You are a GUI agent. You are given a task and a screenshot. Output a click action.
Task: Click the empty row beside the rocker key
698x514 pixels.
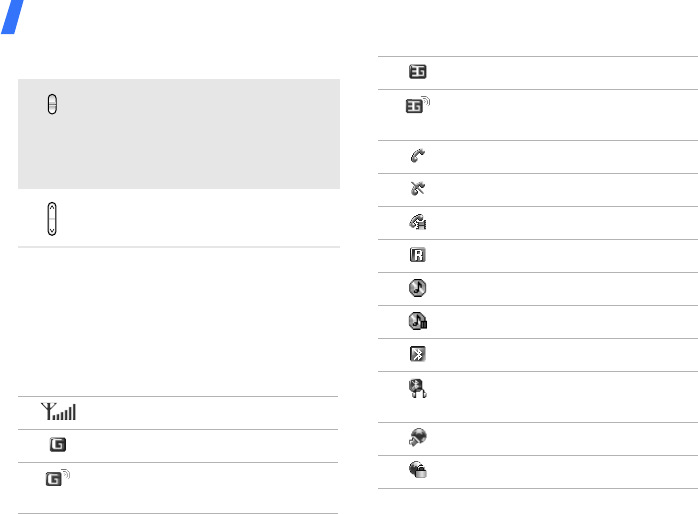pyautogui.click(x=200, y=218)
